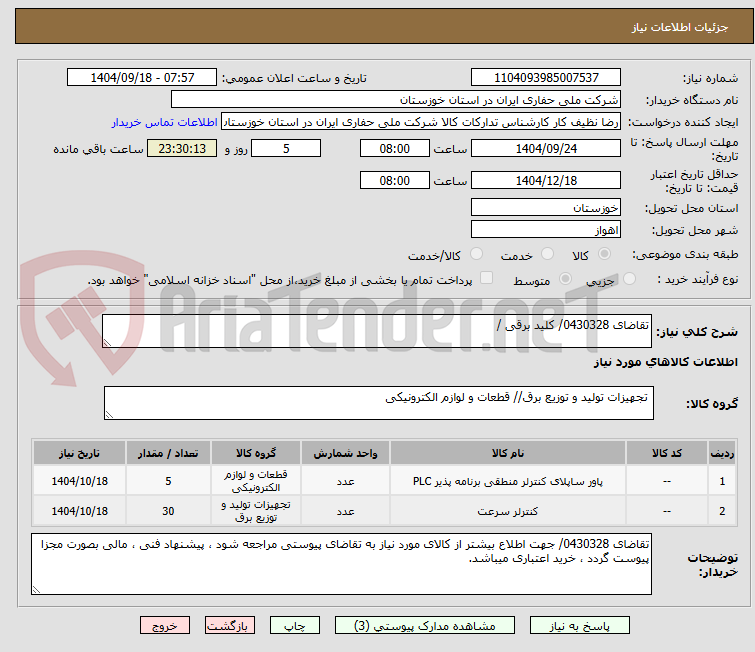Click the ایجاد کننده درخواست field
755x652 pixels.
(x=420, y=122)
